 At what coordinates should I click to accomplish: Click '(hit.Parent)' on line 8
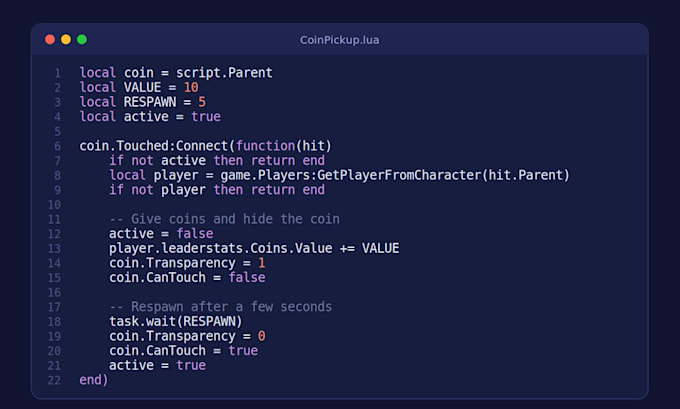[x=526, y=175]
